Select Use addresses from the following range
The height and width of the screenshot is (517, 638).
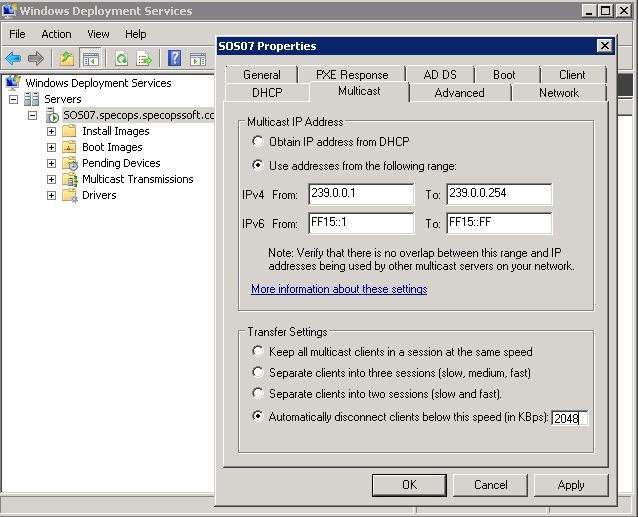258,165
